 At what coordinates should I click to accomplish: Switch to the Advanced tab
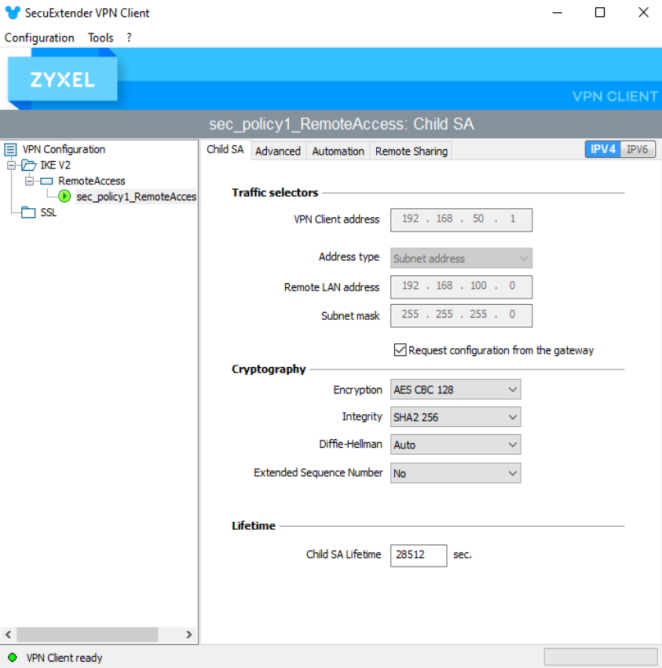(277, 151)
